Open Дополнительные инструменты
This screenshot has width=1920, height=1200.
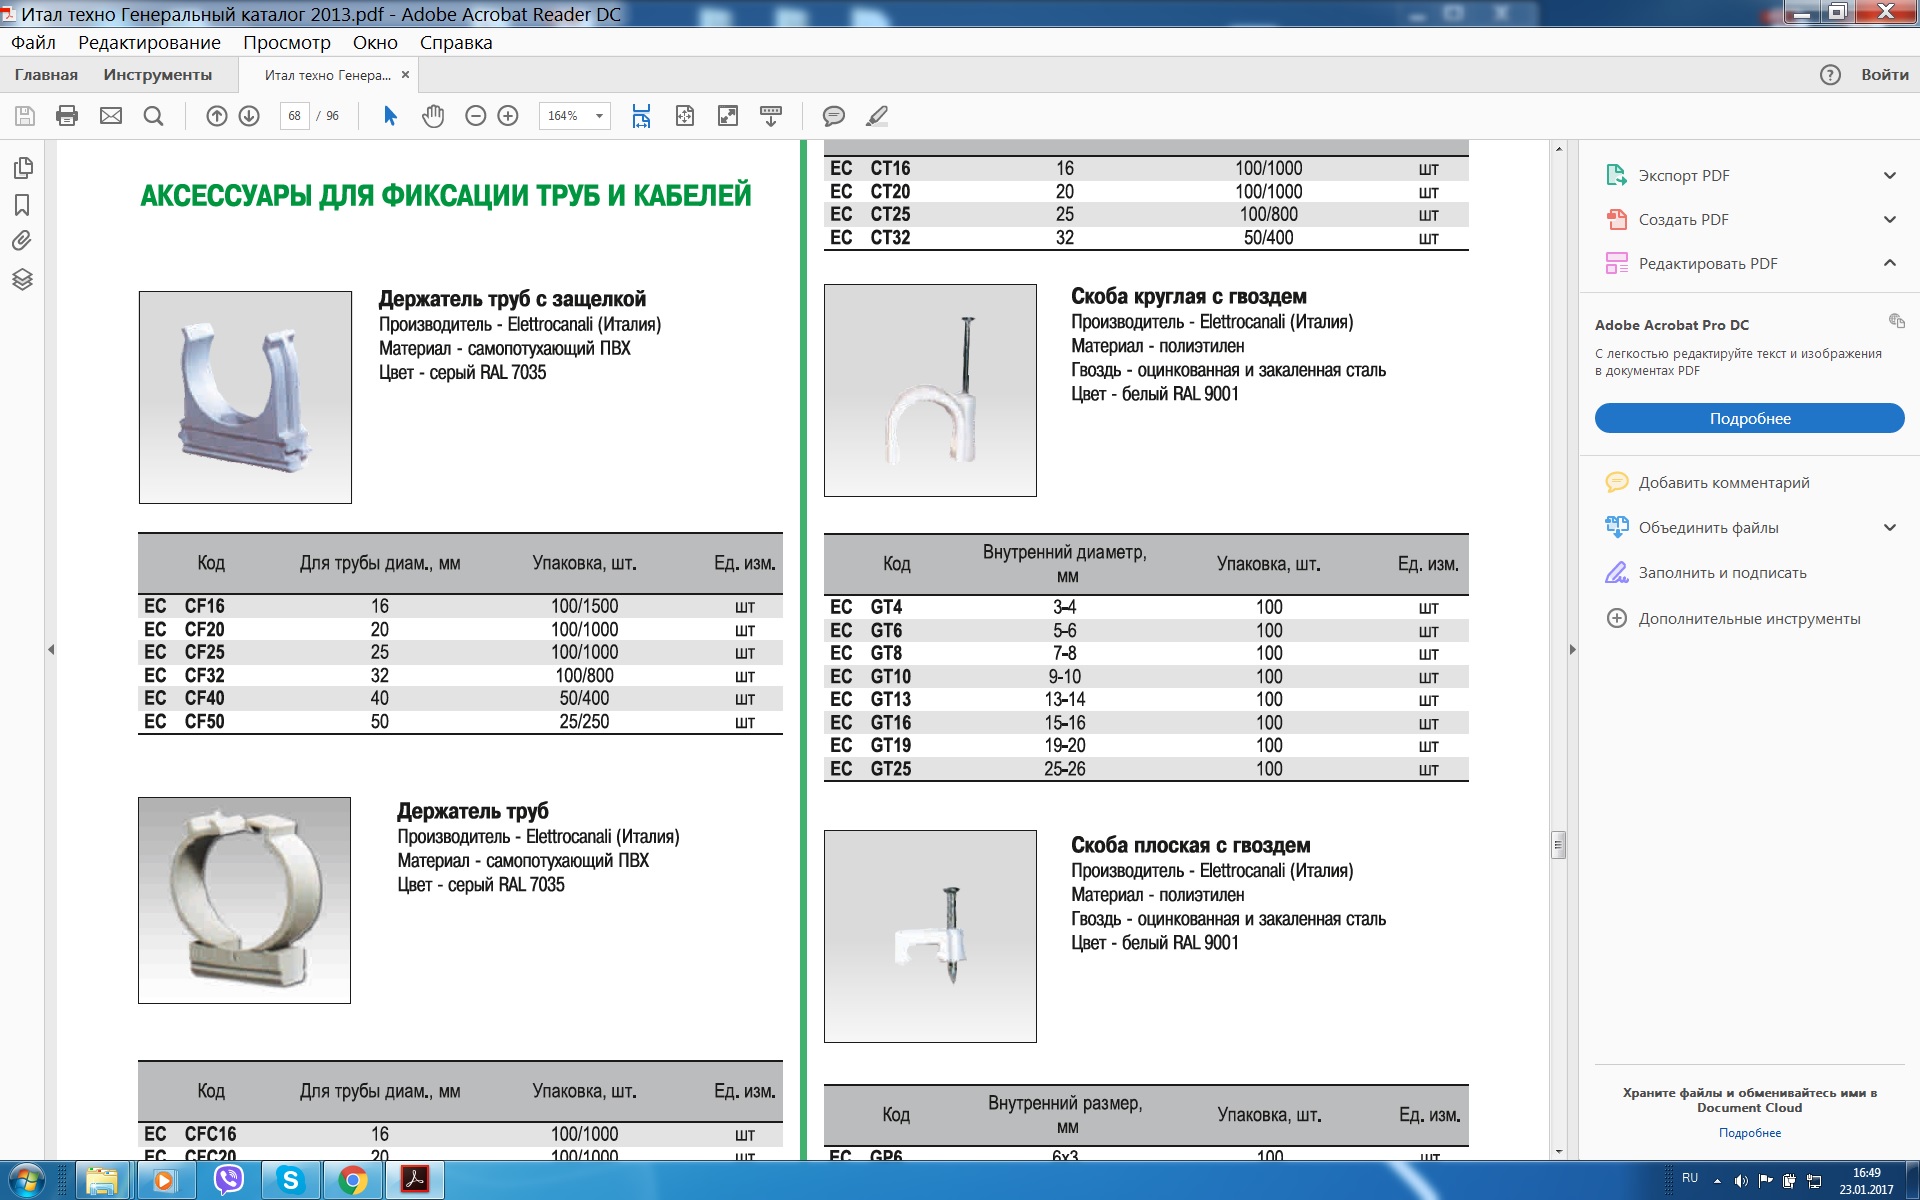pyautogui.click(x=1749, y=618)
